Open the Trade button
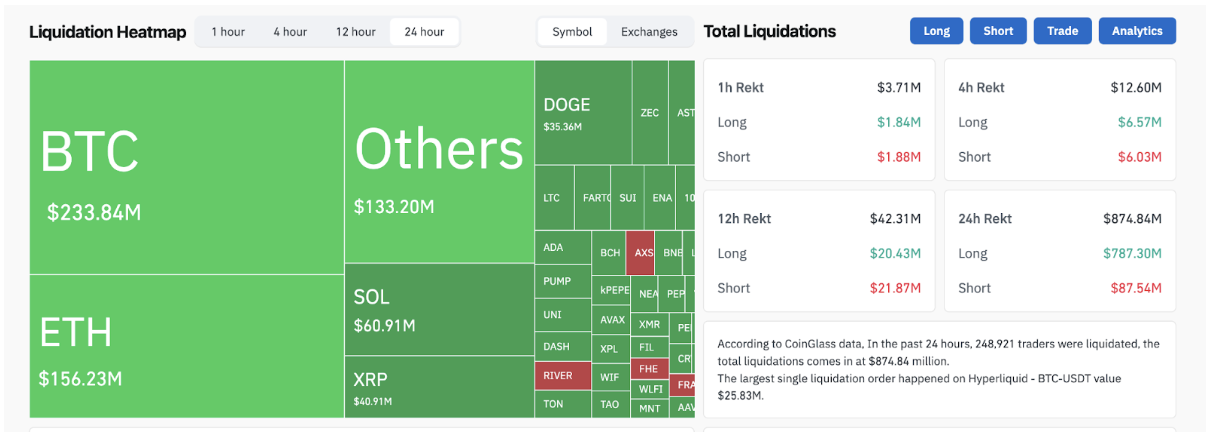 click(x=1062, y=31)
